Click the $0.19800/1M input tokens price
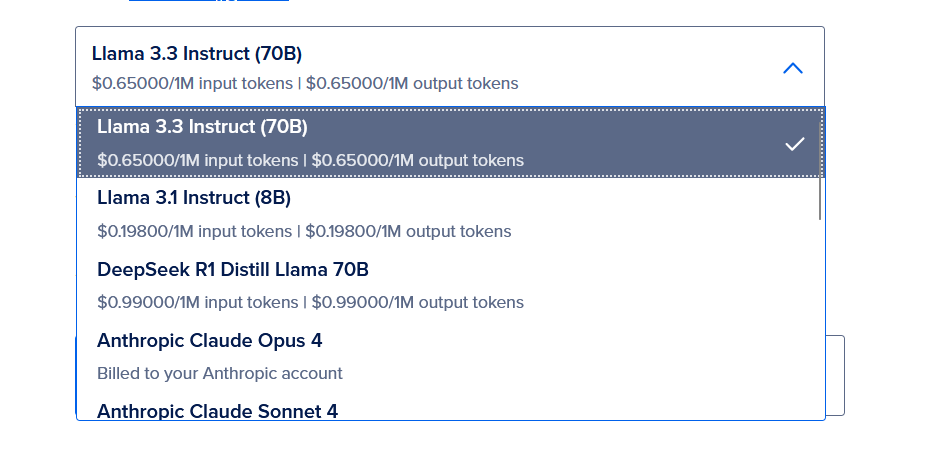Image resolution: width=931 pixels, height=453 pixels. click(x=195, y=231)
